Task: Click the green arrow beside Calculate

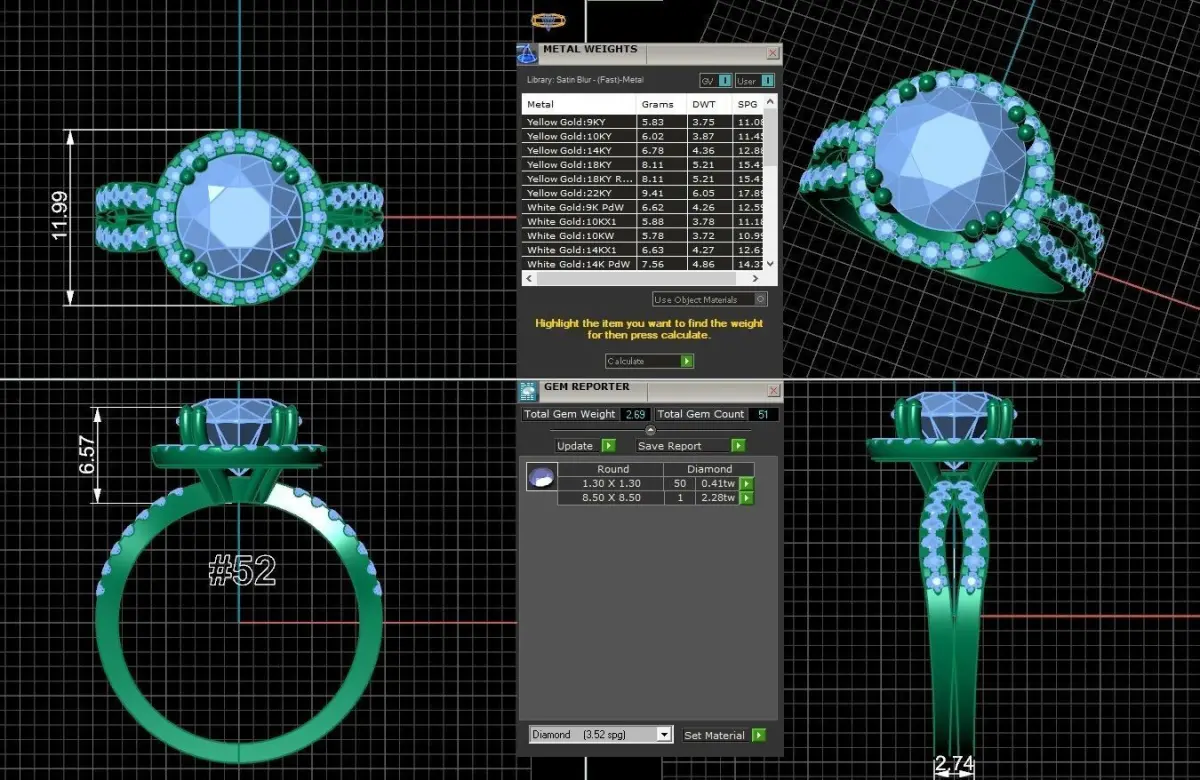Action: pyautogui.click(x=687, y=361)
